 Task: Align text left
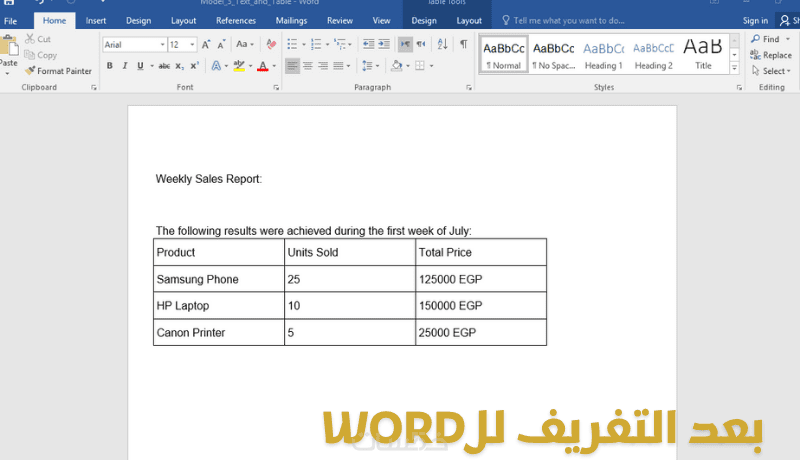coord(292,66)
